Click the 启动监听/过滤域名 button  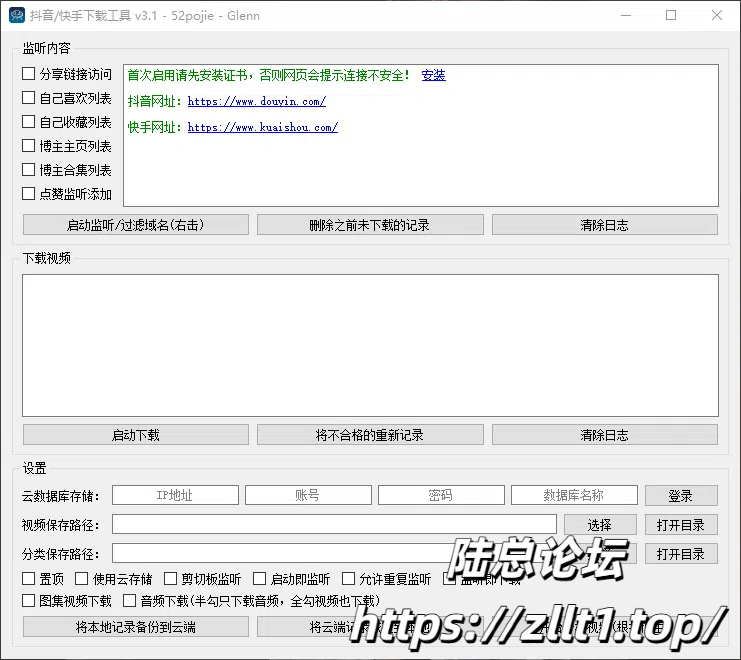click(x=136, y=225)
